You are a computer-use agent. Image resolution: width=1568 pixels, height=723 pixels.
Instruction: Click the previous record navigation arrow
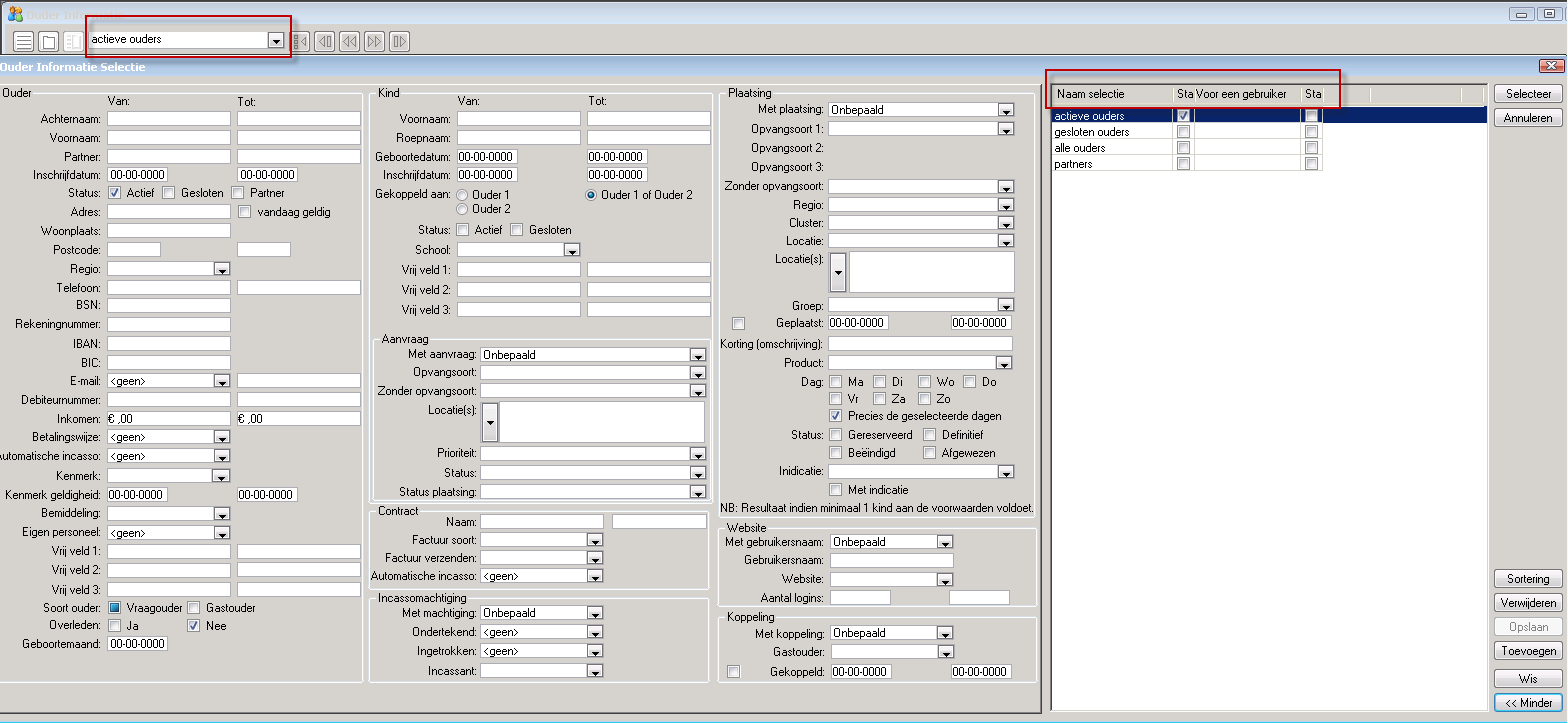[324, 41]
